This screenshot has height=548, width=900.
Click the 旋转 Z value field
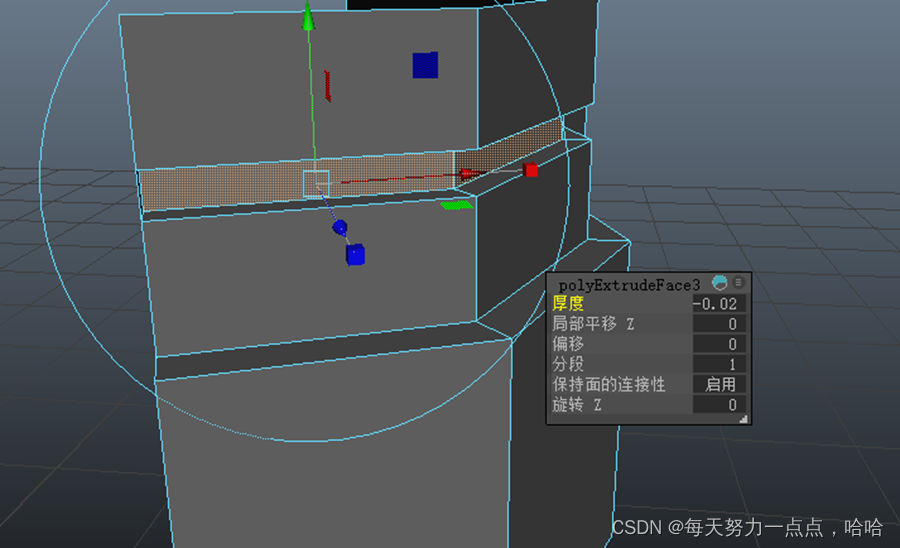coord(718,405)
